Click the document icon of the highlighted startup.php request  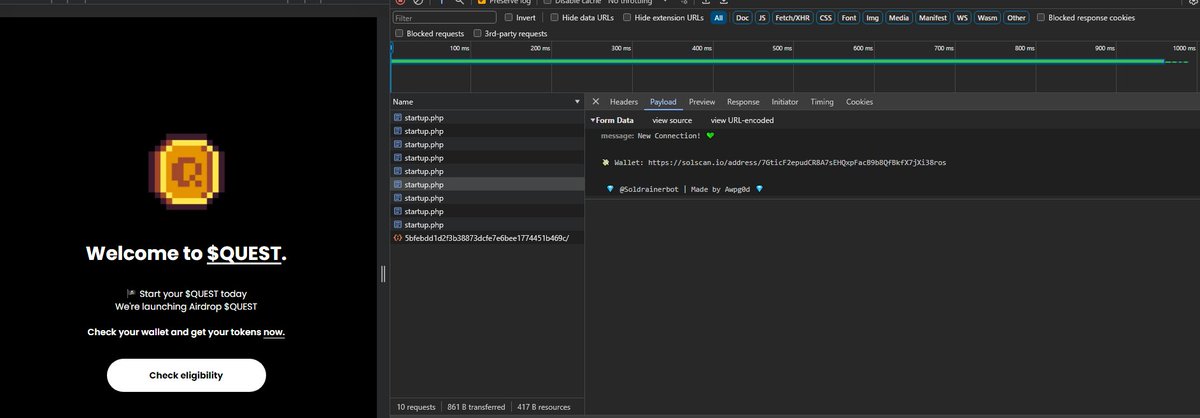(398, 185)
